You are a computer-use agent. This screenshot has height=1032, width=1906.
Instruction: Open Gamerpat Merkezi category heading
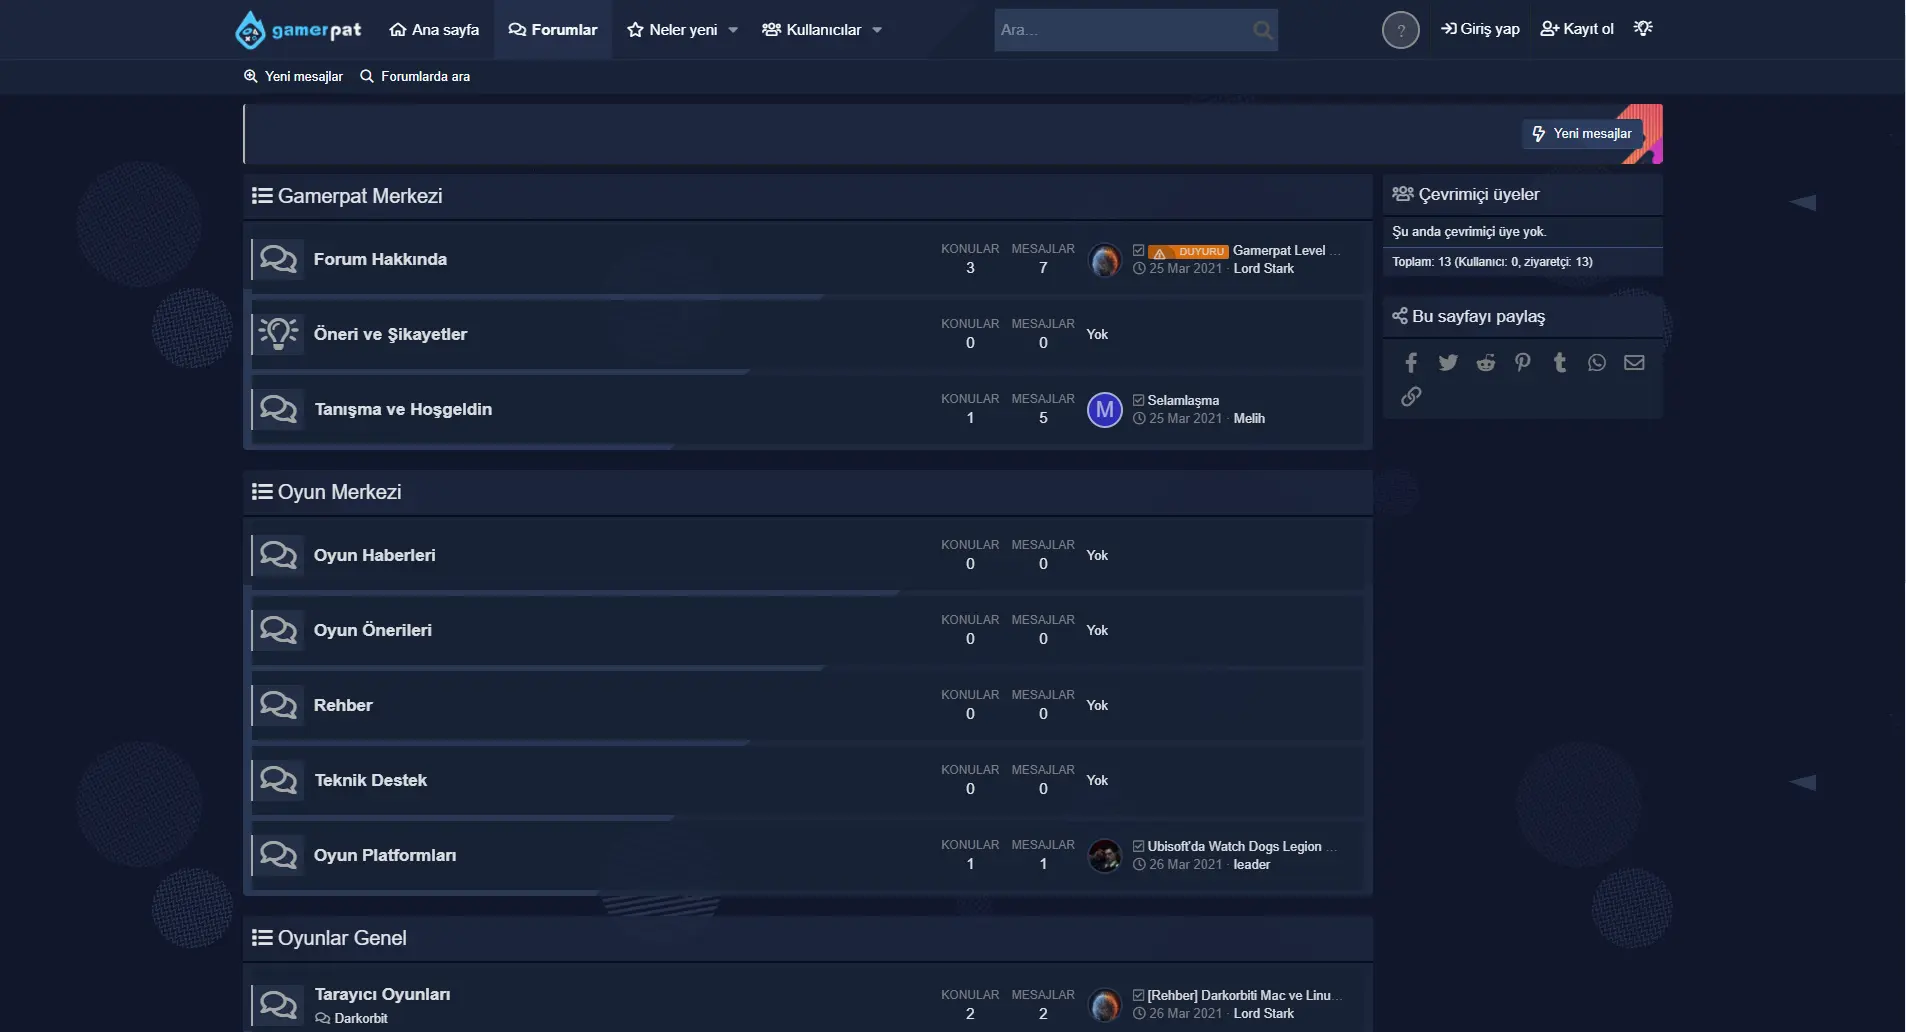(x=360, y=196)
